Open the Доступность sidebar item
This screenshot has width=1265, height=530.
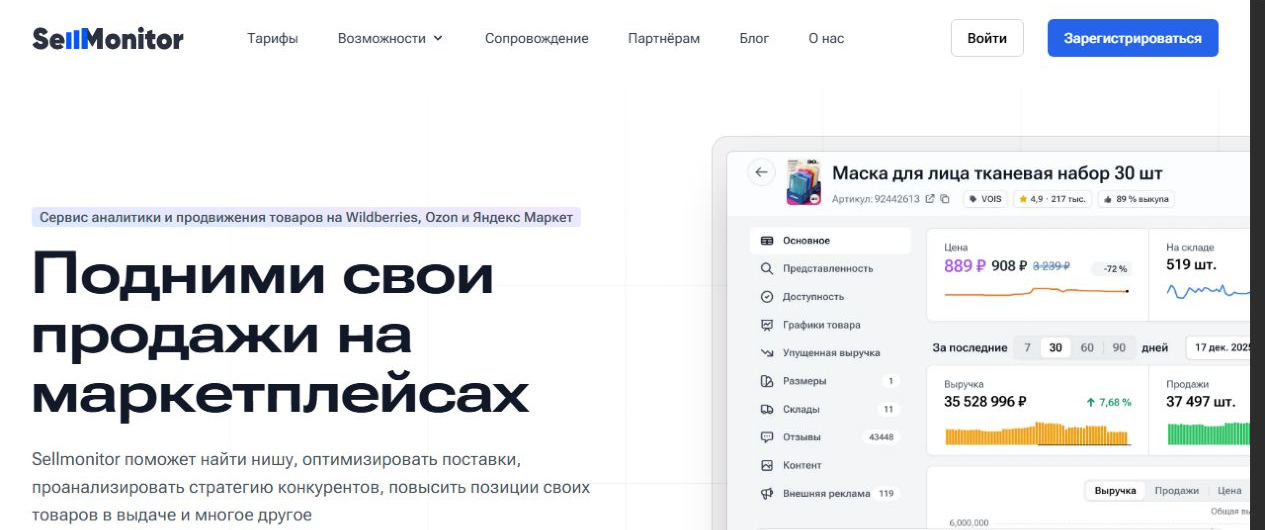[830, 297]
